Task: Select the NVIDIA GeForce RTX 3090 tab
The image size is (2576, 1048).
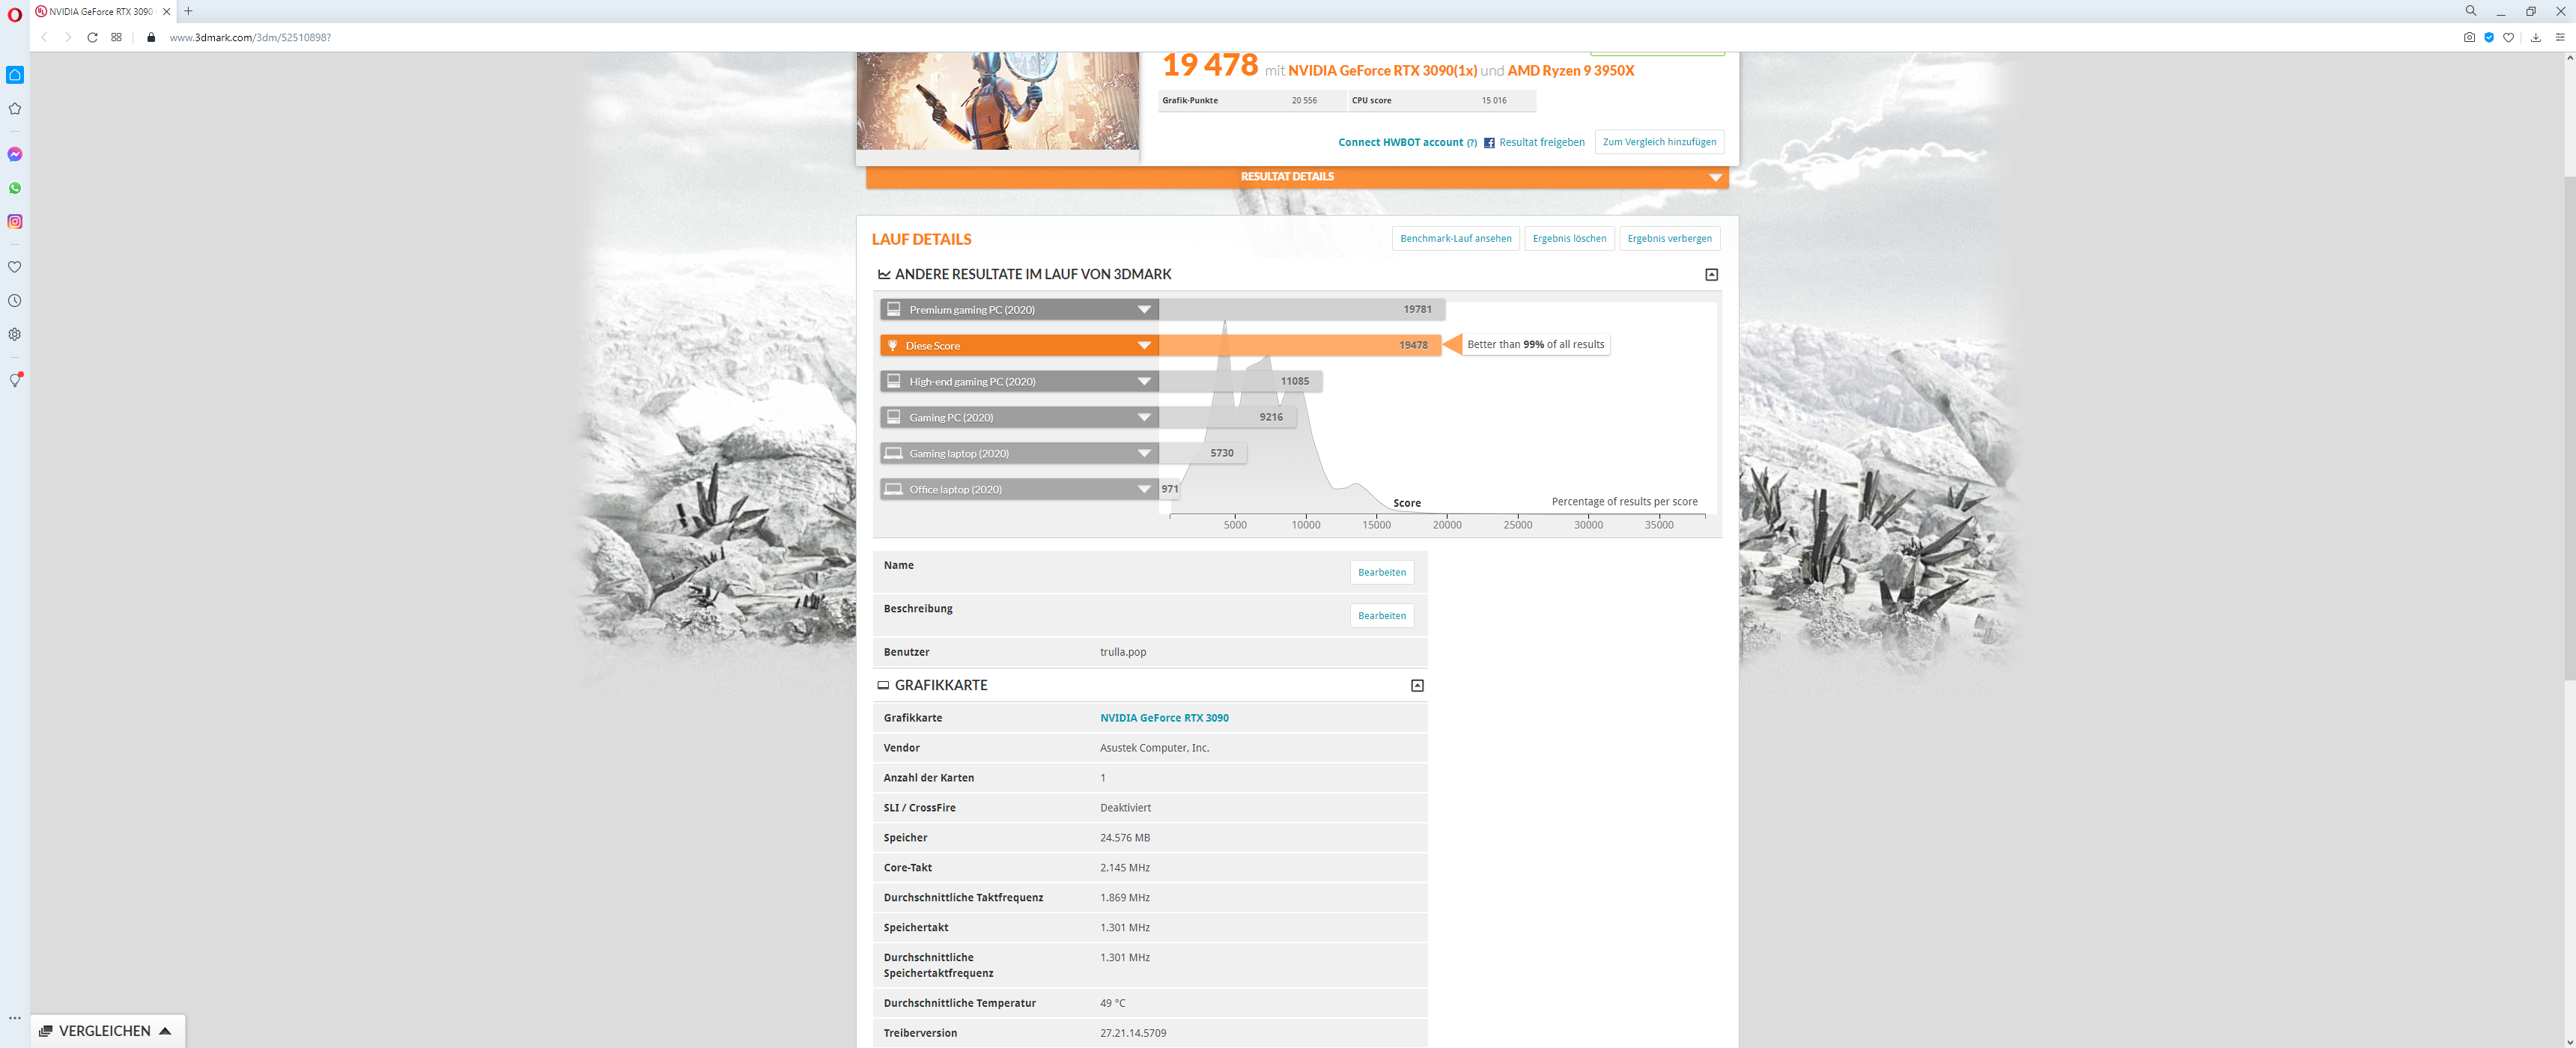Action: click(100, 12)
